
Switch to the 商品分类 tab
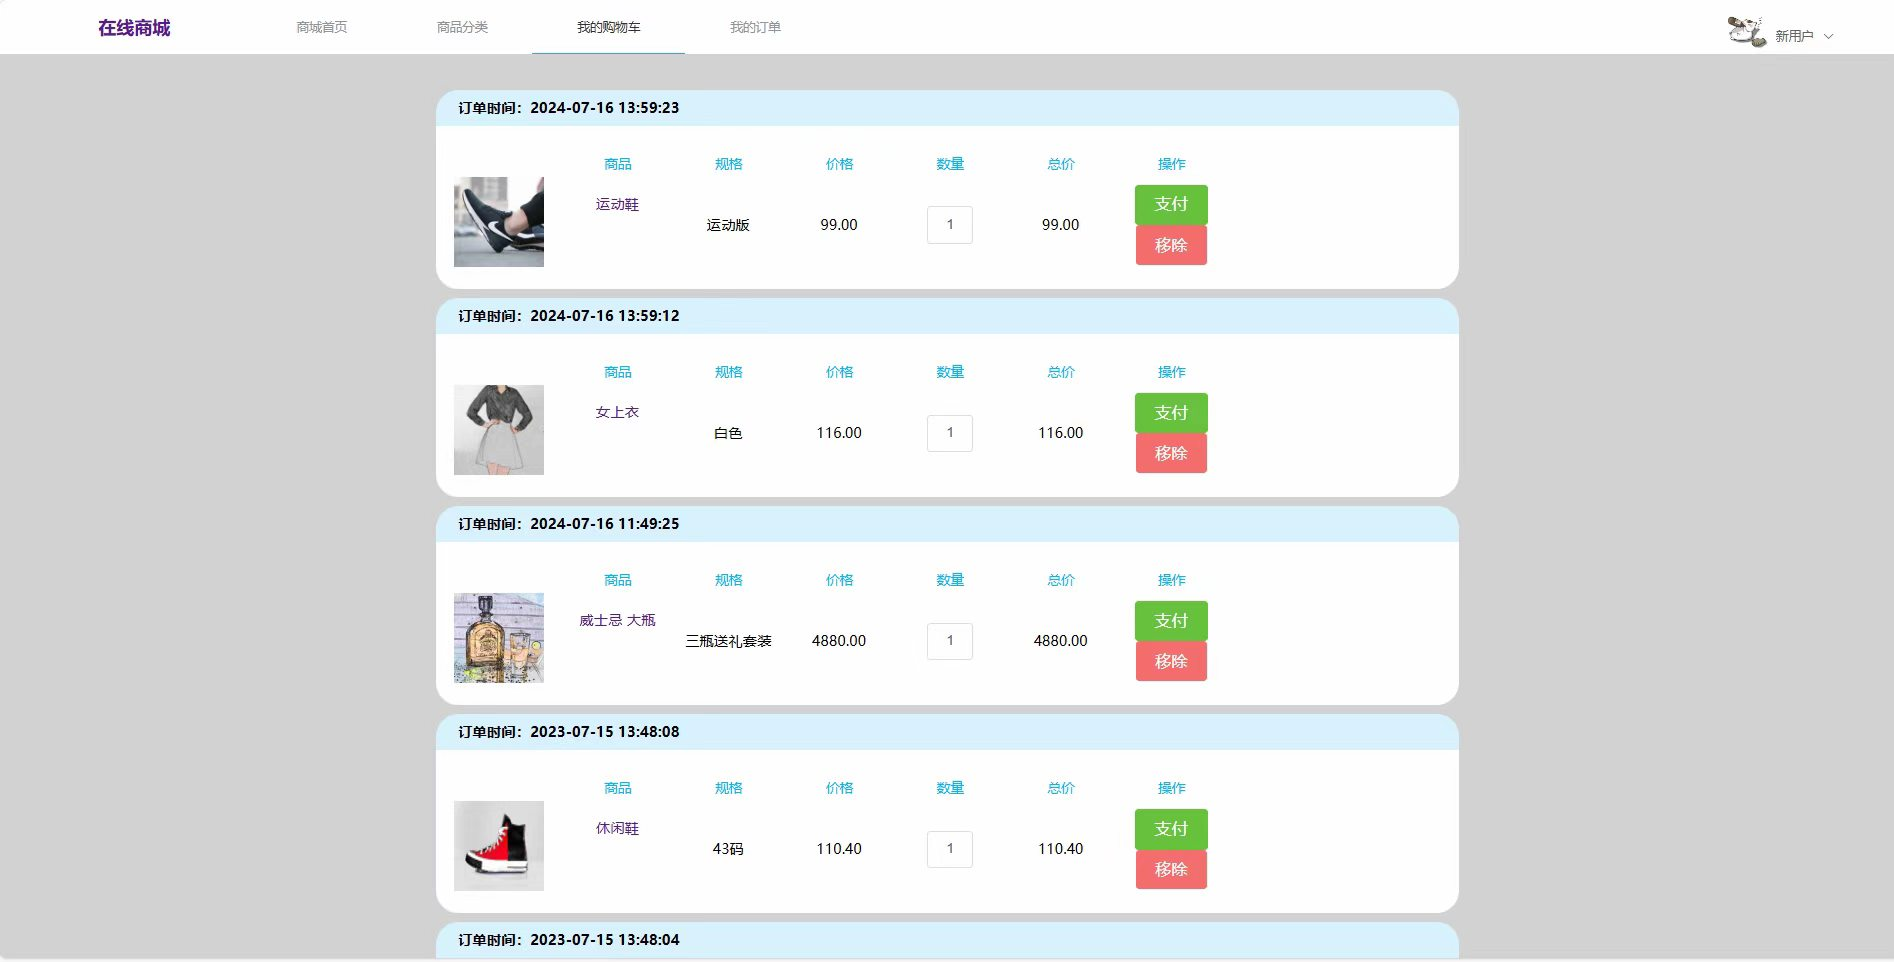[463, 27]
